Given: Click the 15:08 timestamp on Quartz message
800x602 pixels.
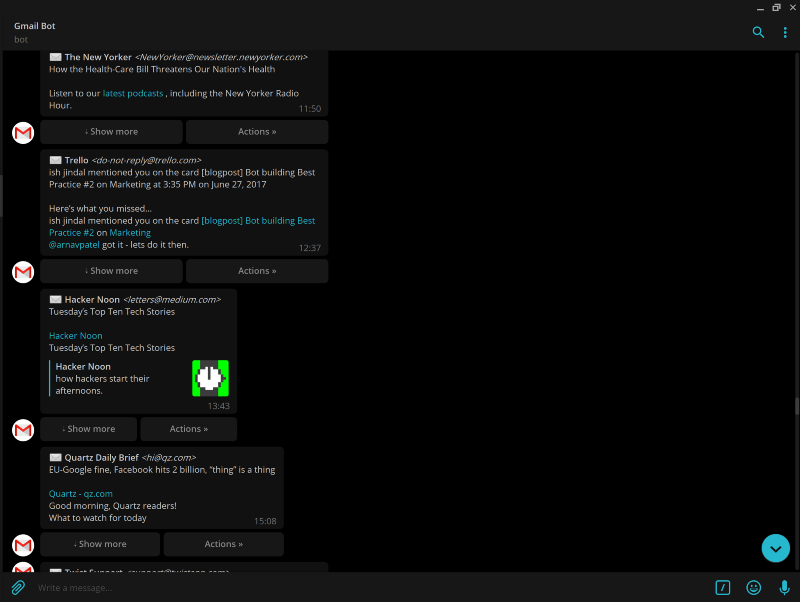Looking at the screenshot, I should 265,521.
